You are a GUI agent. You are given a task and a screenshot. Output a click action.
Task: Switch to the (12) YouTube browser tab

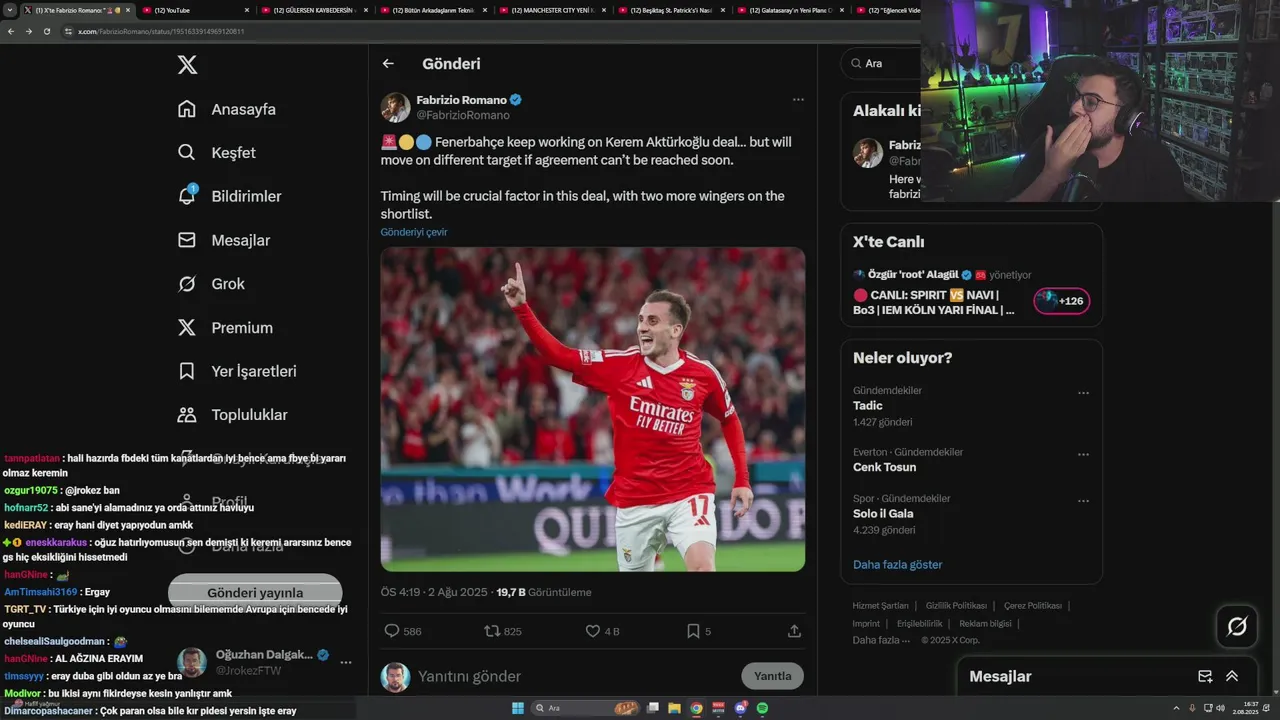coord(195,10)
